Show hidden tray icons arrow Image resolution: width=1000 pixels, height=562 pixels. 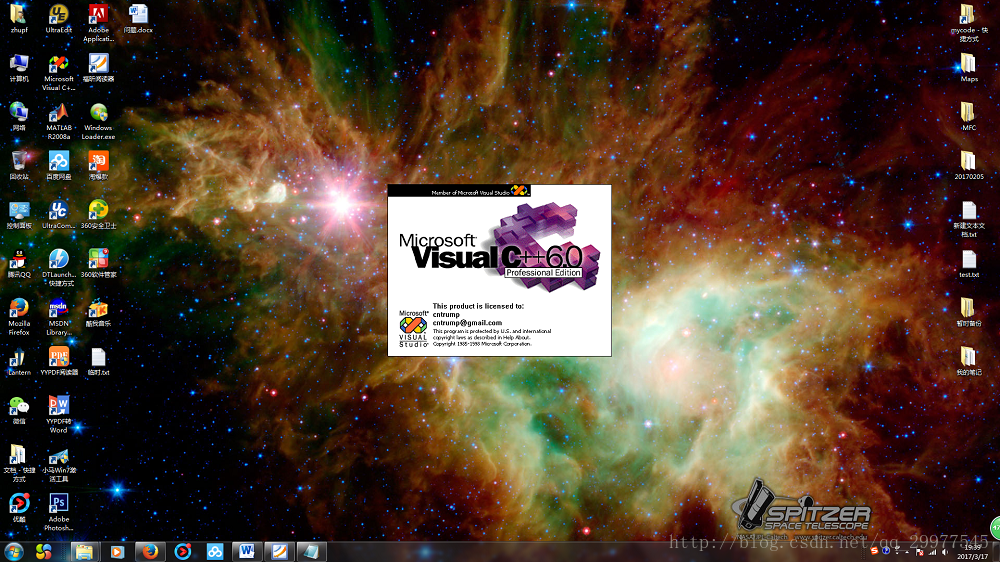pos(906,552)
